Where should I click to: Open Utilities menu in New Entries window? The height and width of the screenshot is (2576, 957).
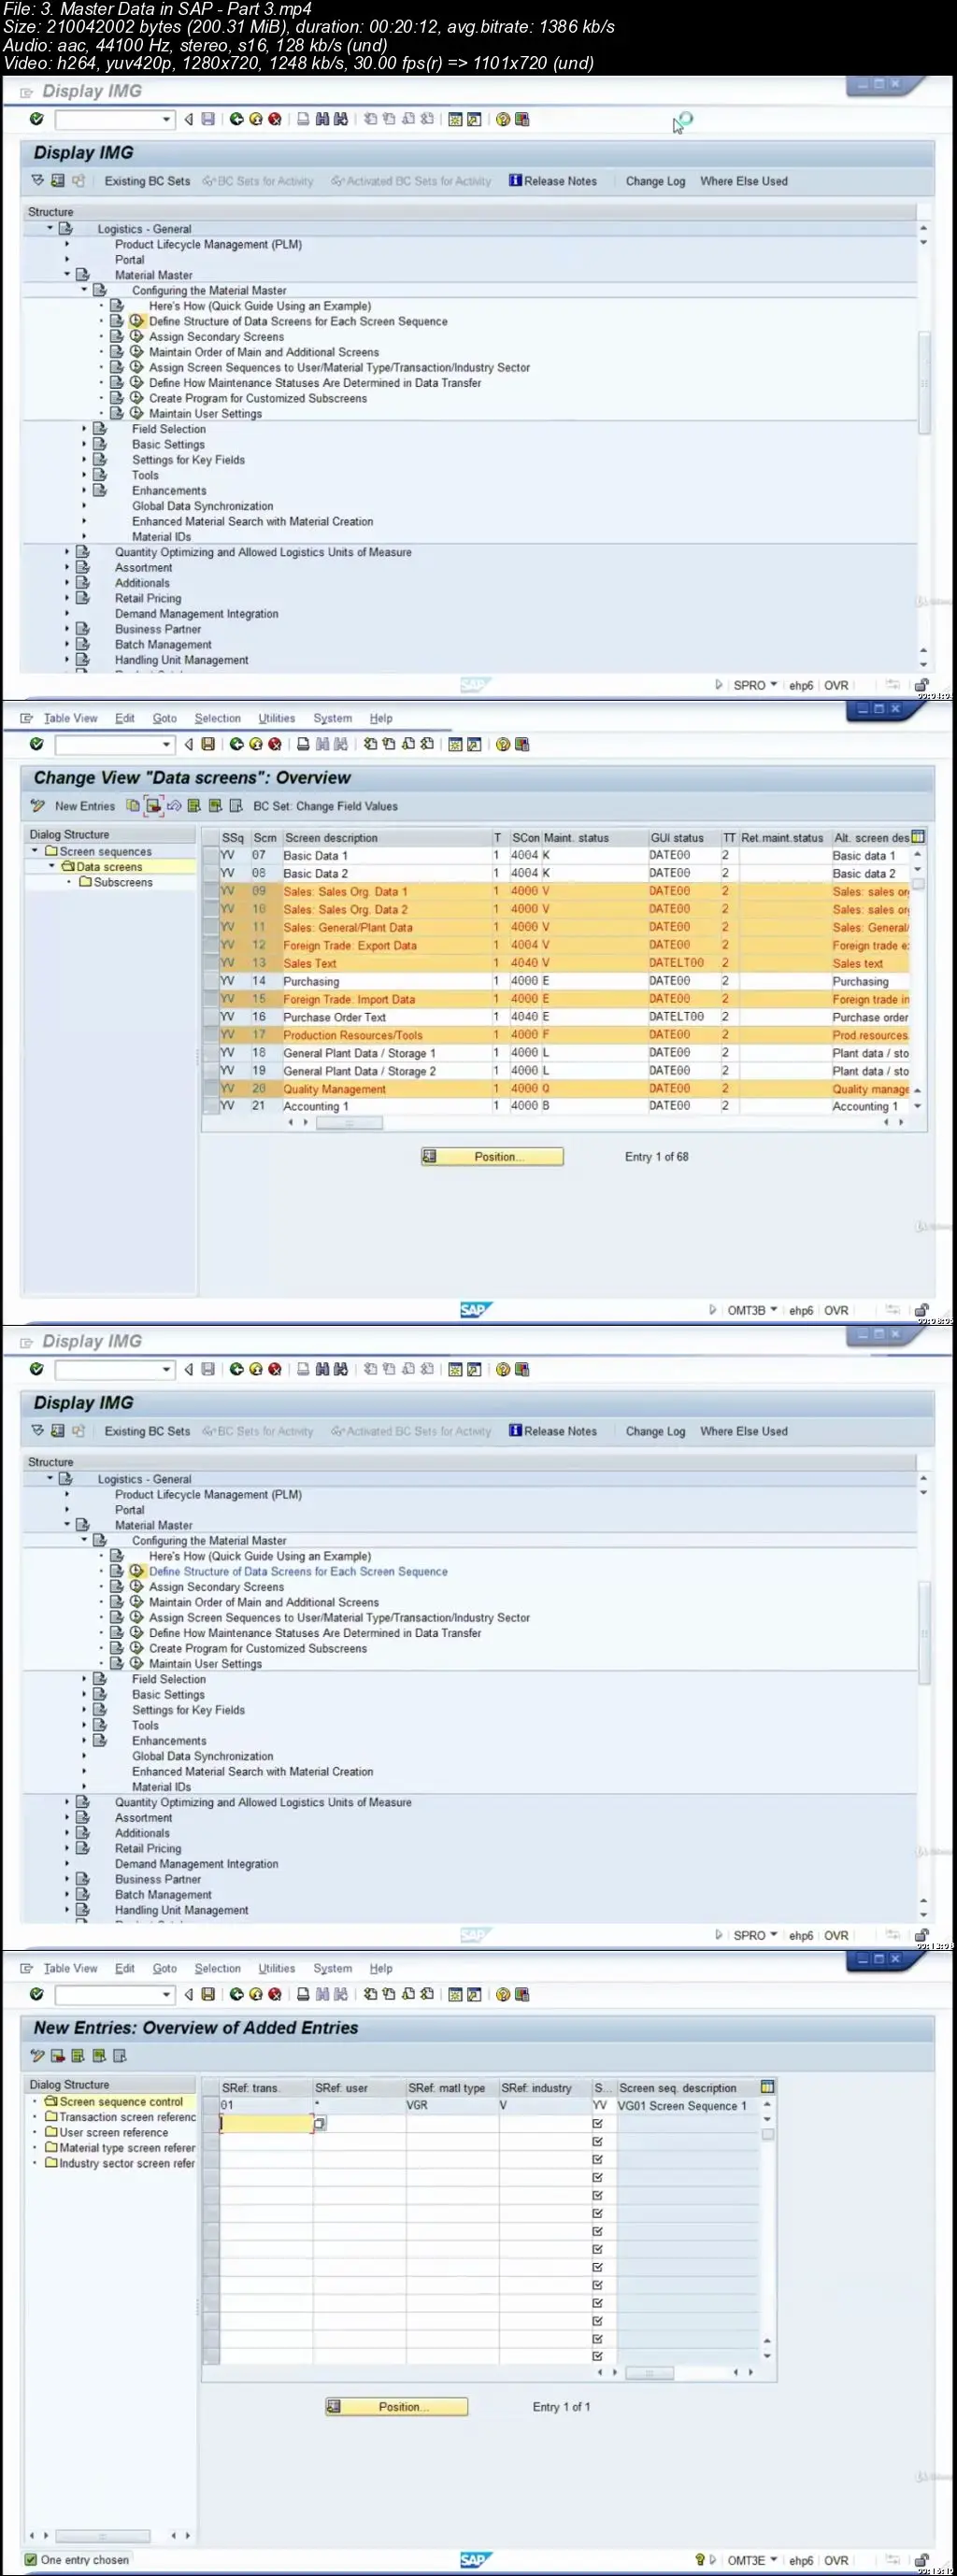pos(276,1968)
